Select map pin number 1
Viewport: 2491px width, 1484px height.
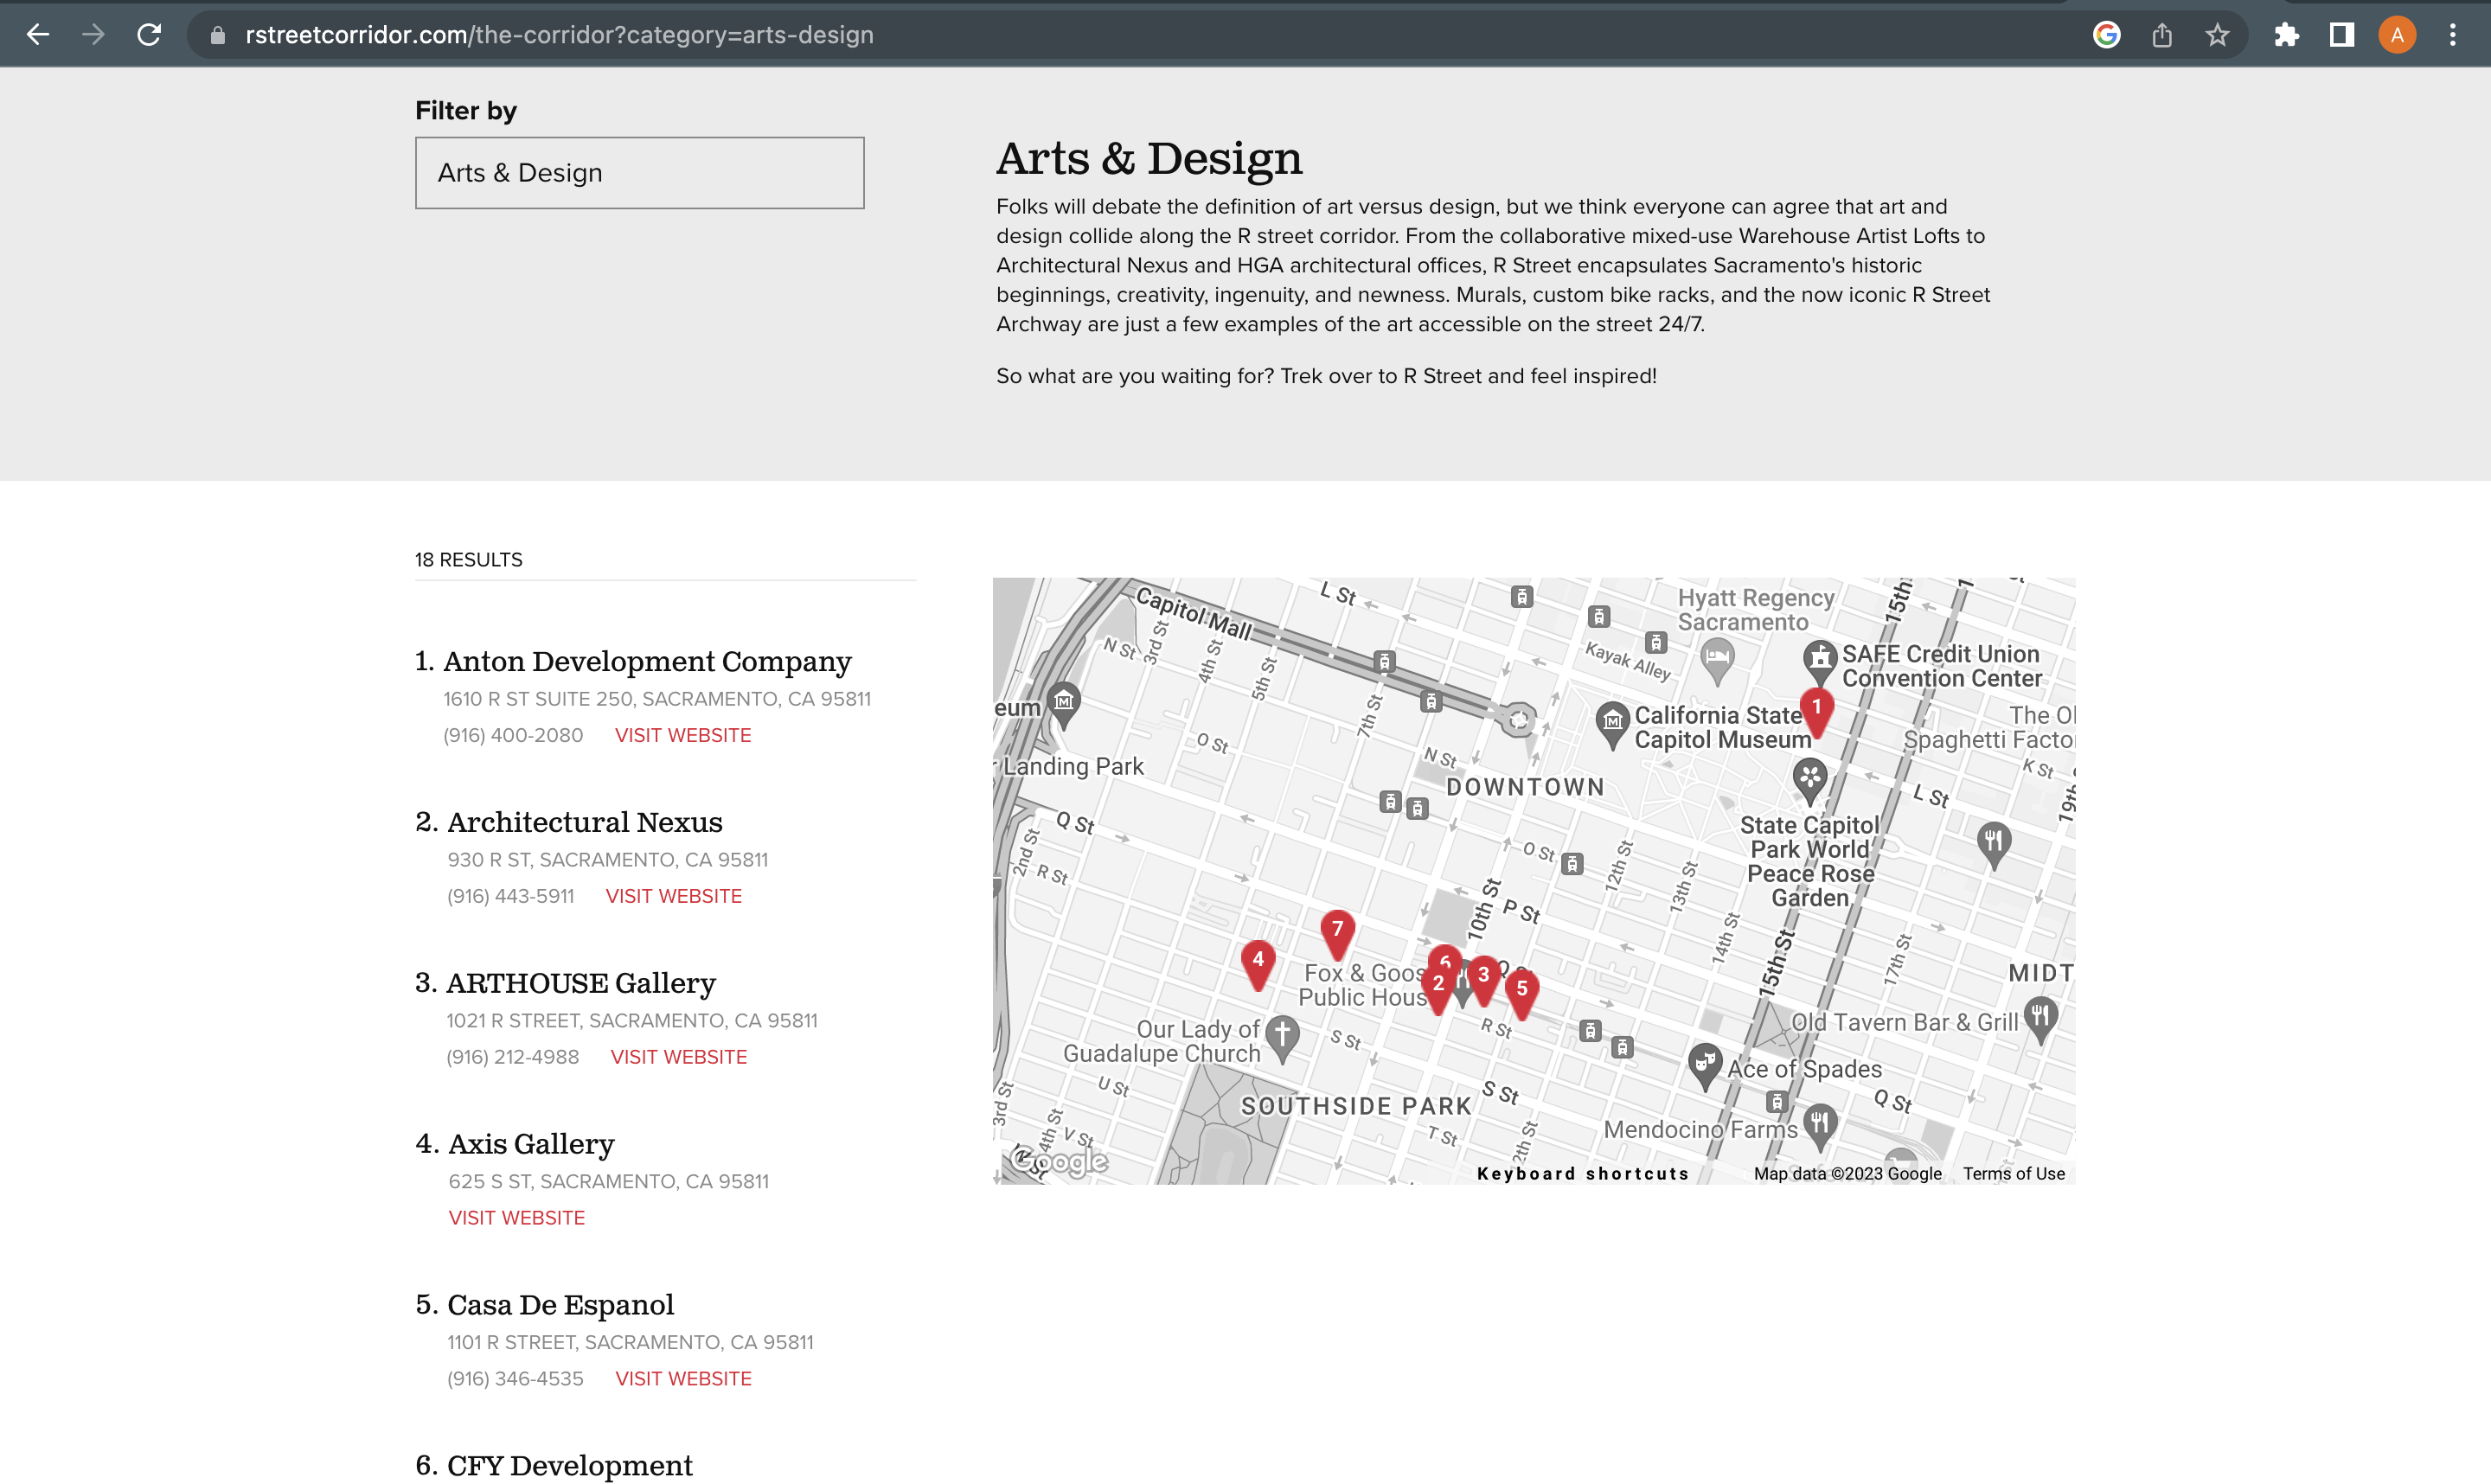(x=1816, y=711)
